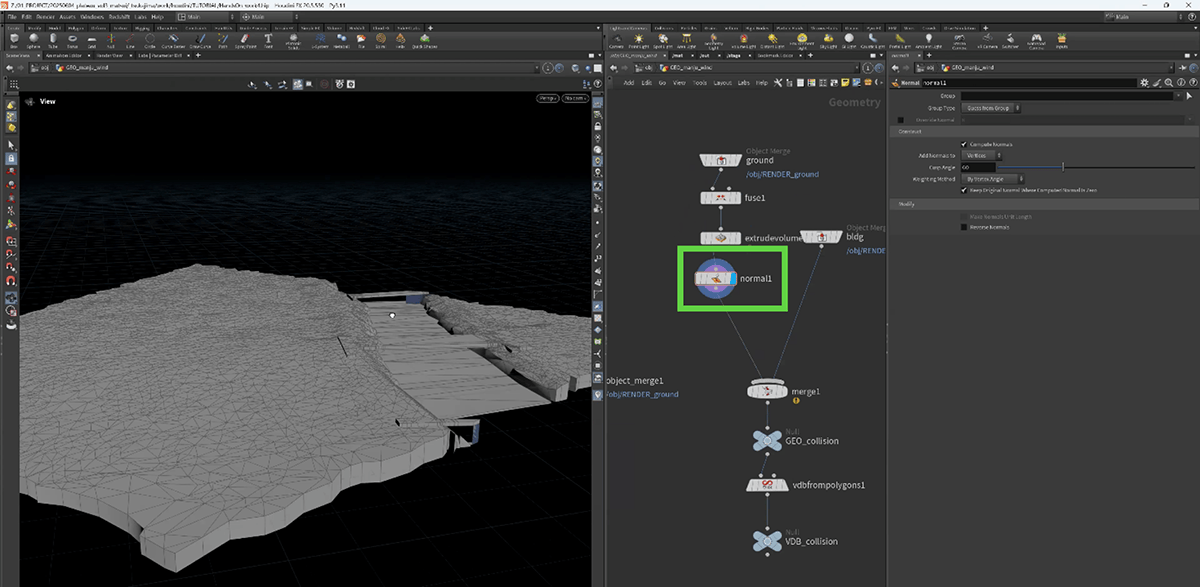Viewport: 1200px width, 587px height.
Task: Click the vdbfrompolygons1 node icon
Action: point(767,485)
